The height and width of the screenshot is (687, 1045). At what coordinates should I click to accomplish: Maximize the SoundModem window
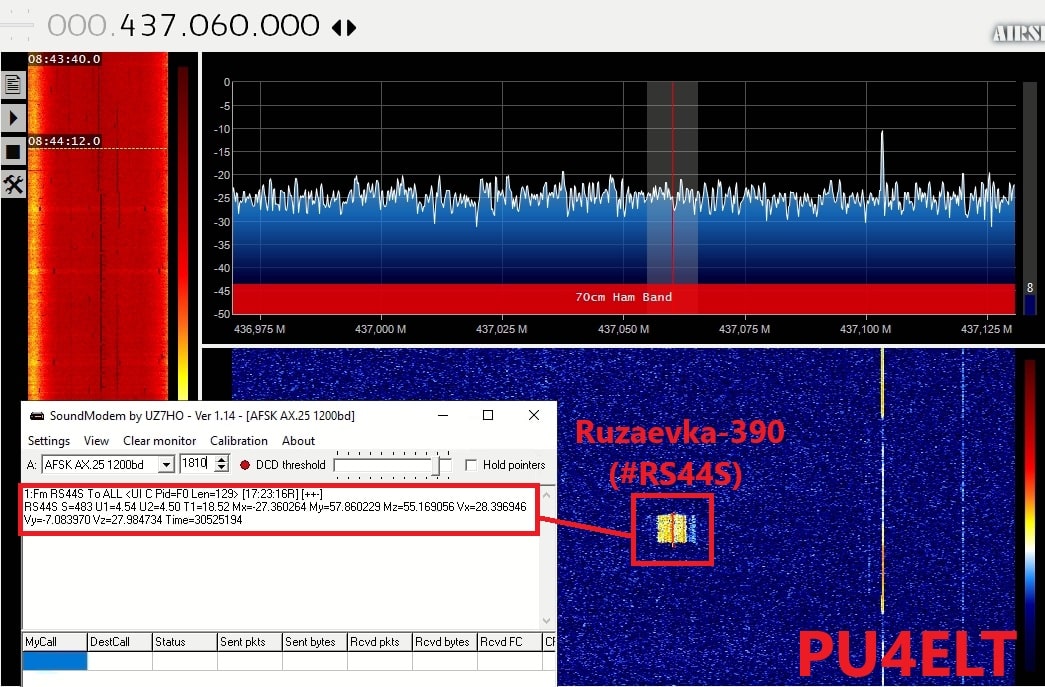488,415
